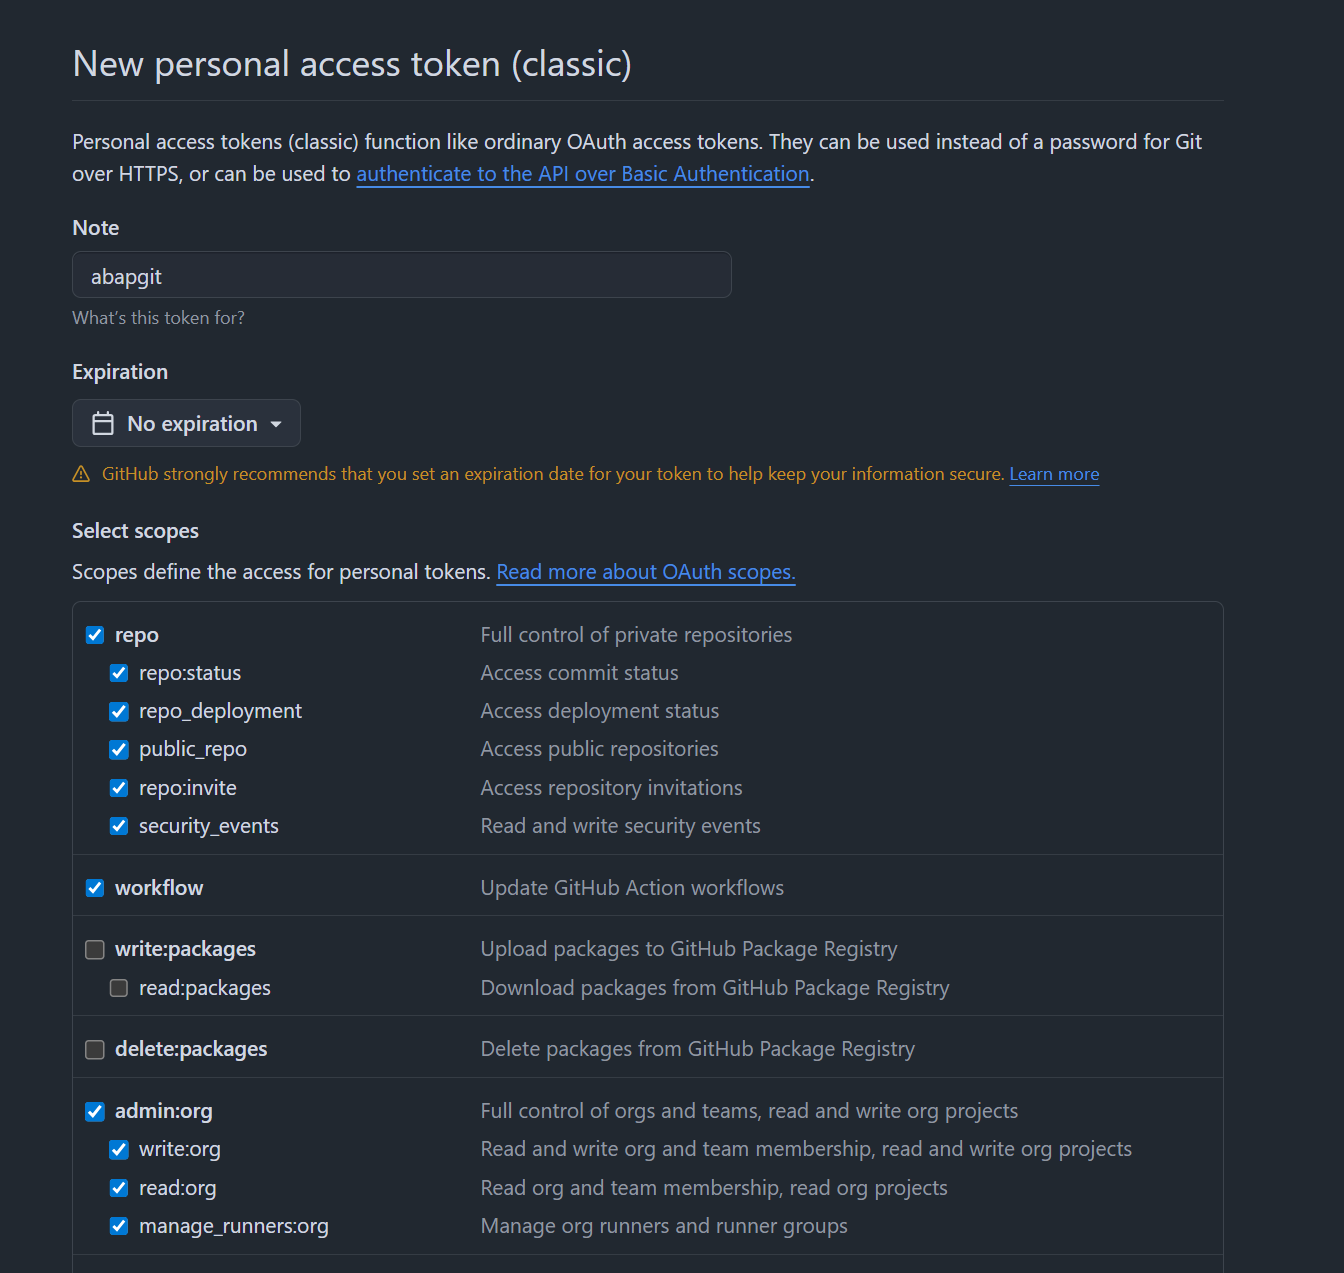Follow the authenticate to the API link
Screen dimensions: 1344x1273
point(583,174)
